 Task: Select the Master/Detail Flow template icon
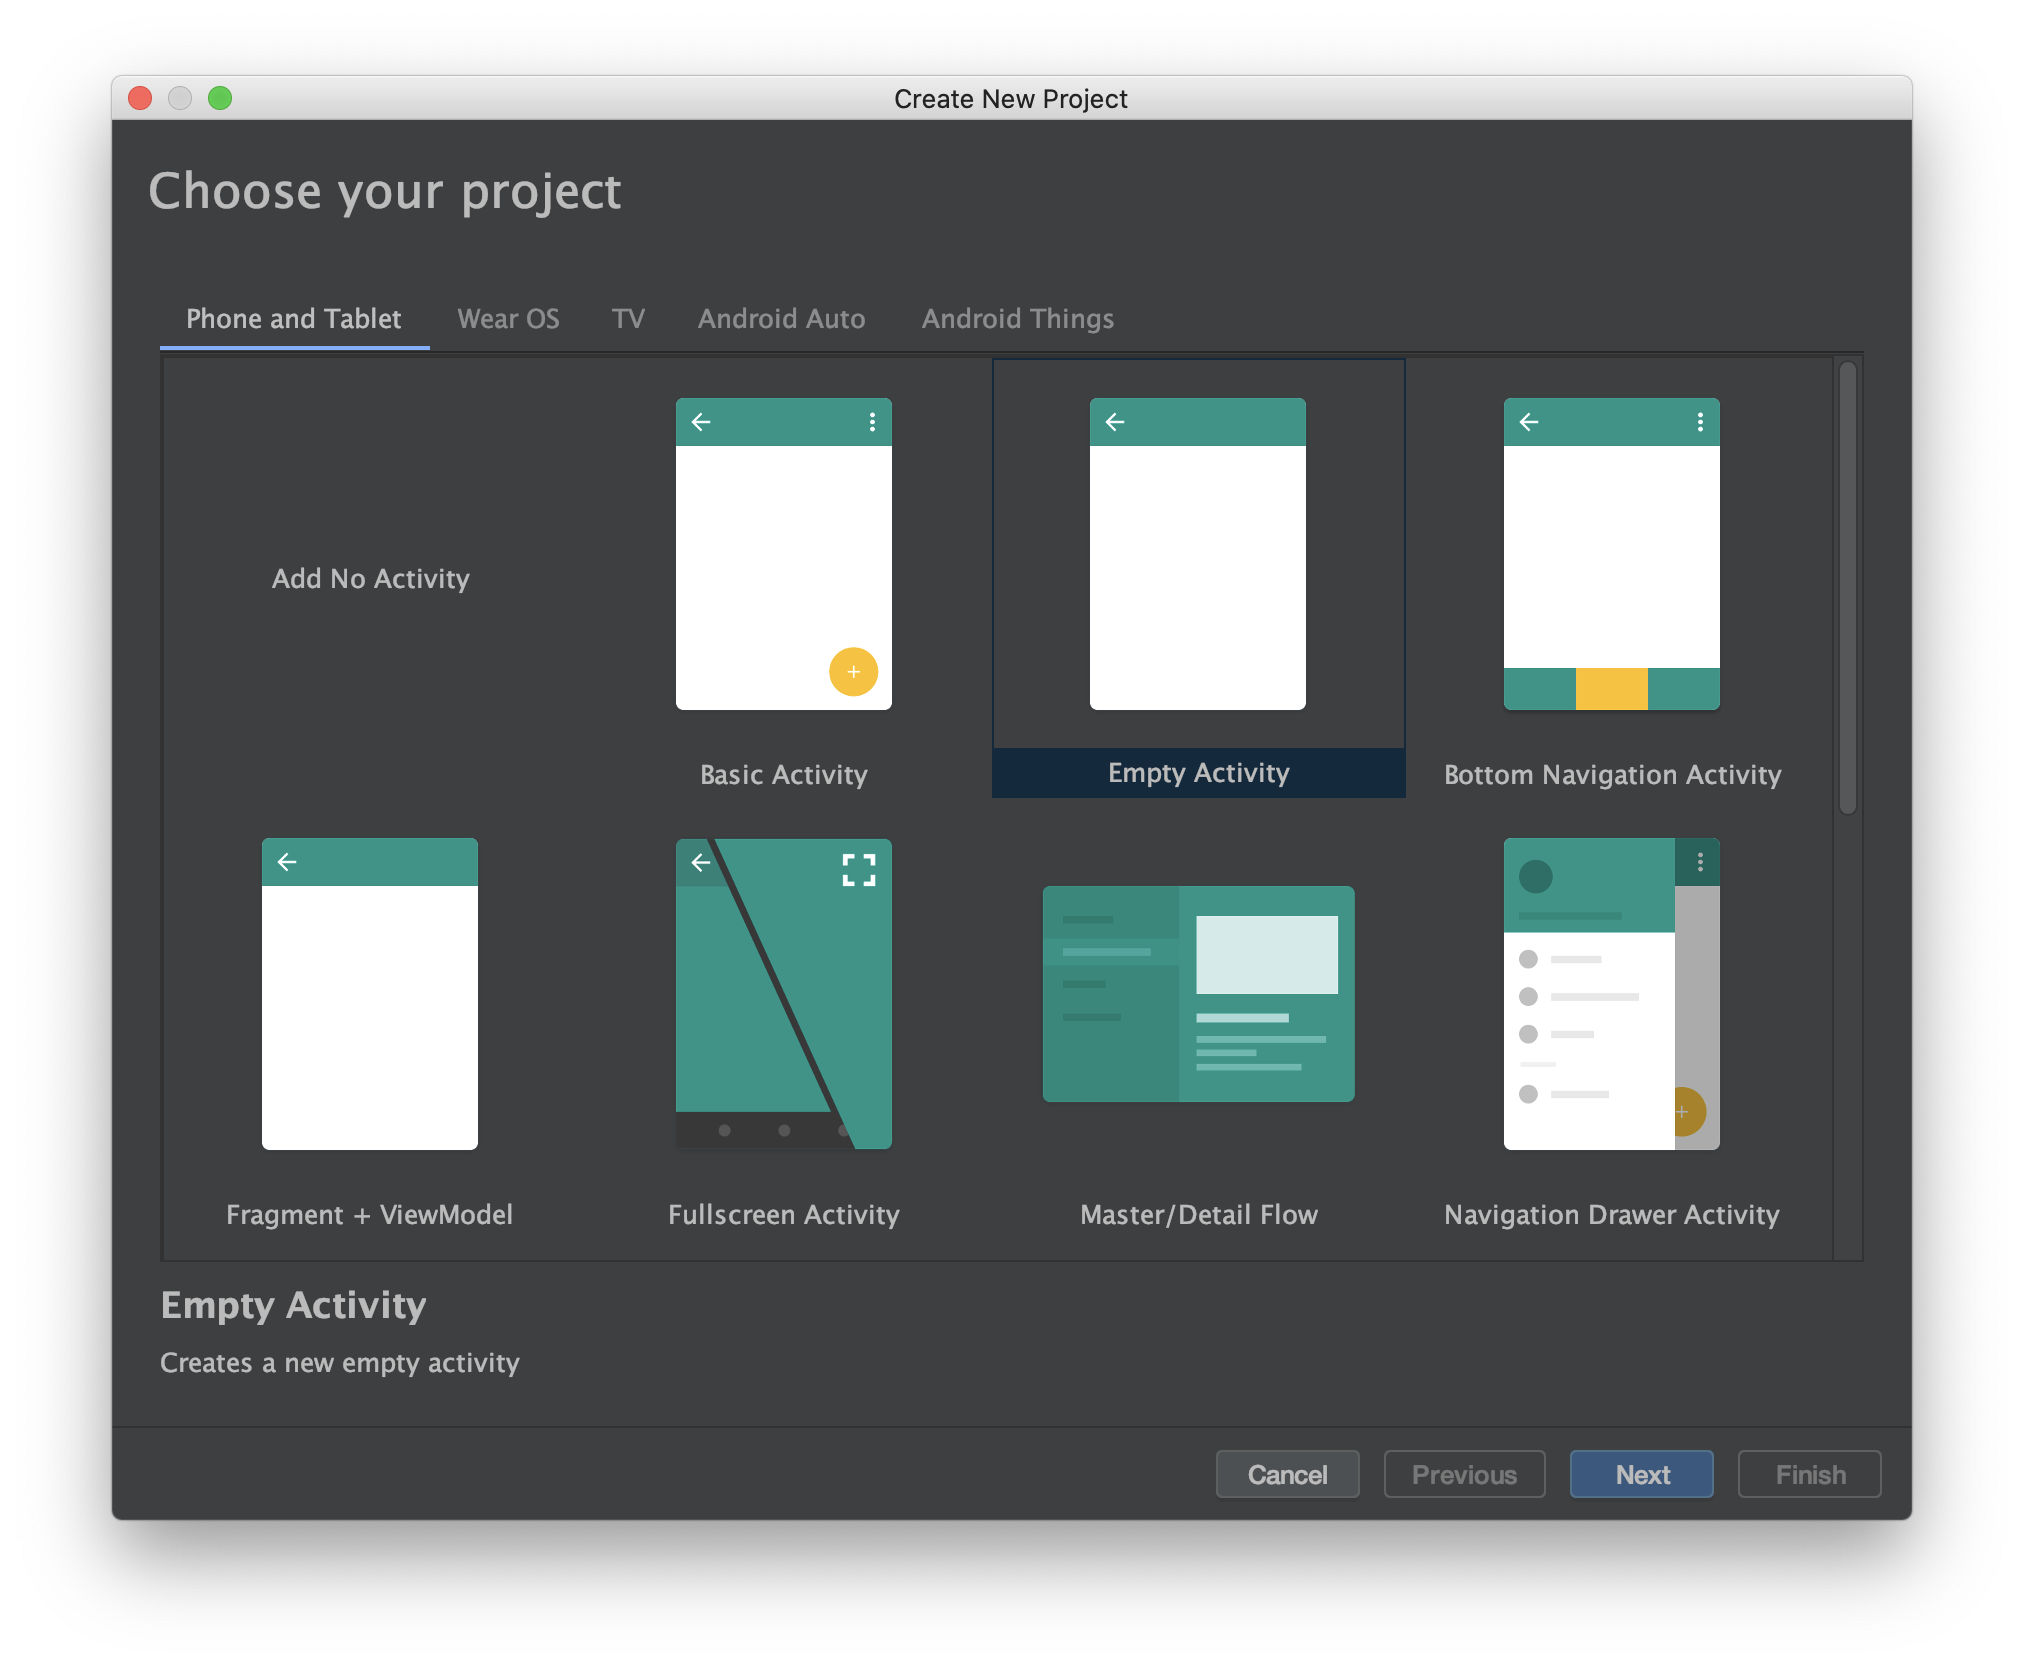tap(1198, 994)
